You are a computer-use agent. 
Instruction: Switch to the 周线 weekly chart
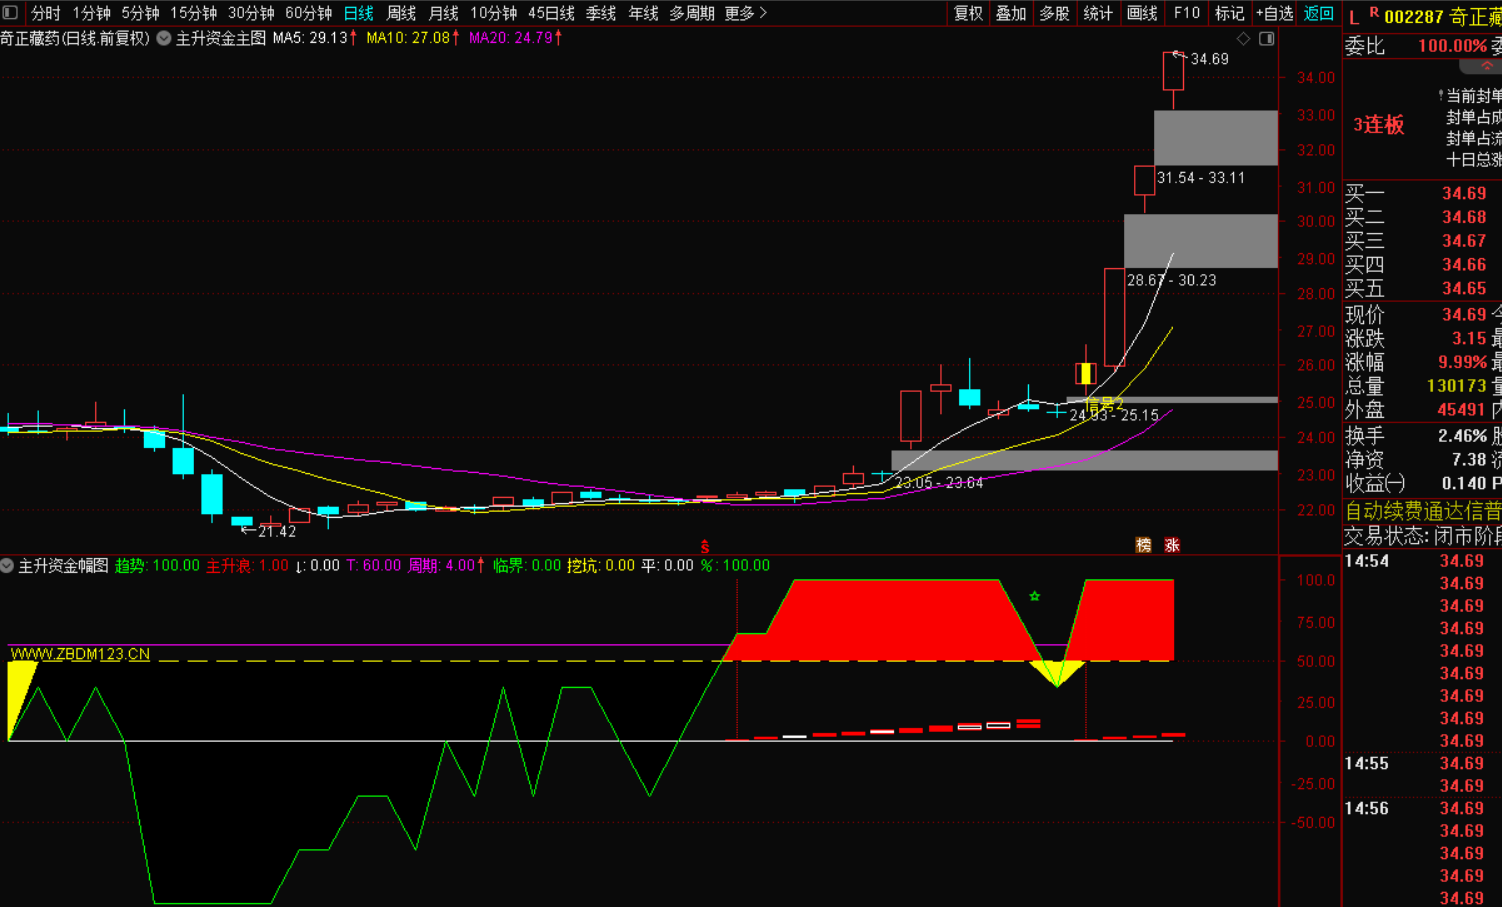coord(401,13)
